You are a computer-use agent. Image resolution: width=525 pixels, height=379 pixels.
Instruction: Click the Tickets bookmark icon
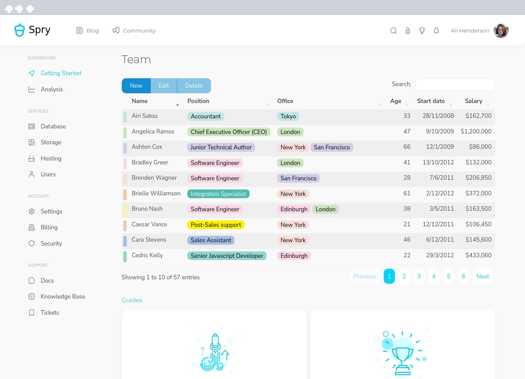tap(31, 312)
